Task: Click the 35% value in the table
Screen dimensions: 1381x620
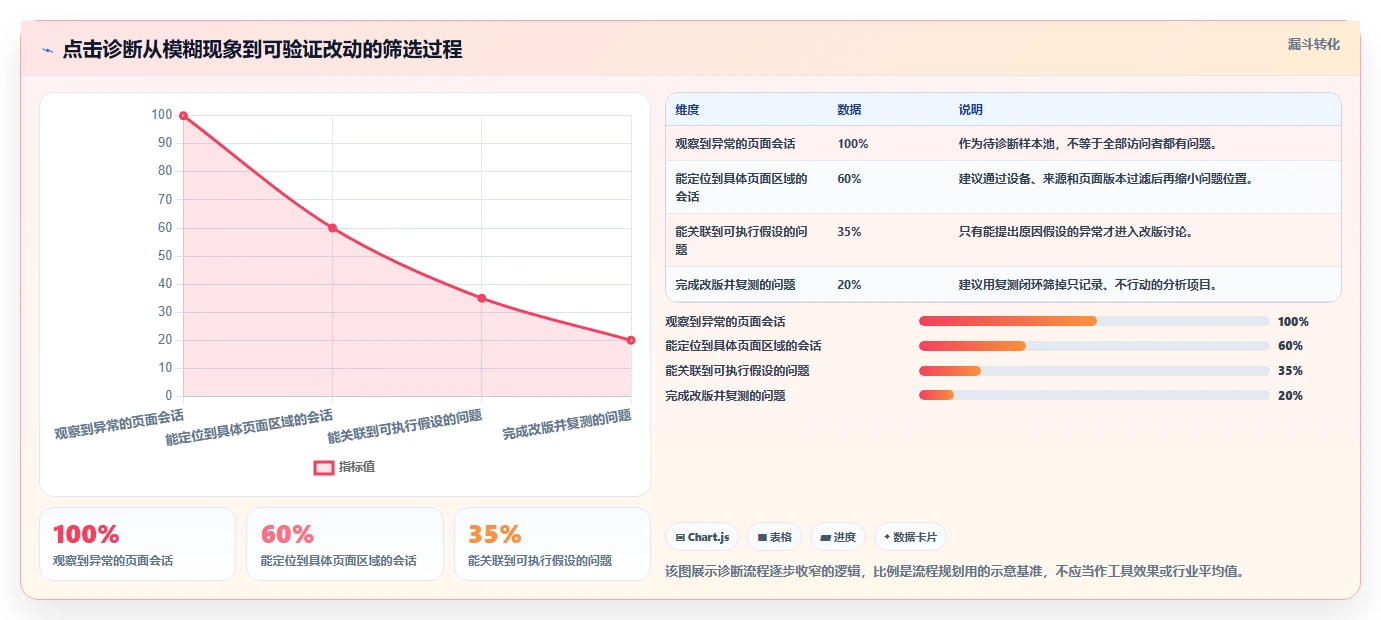Action: (x=849, y=232)
